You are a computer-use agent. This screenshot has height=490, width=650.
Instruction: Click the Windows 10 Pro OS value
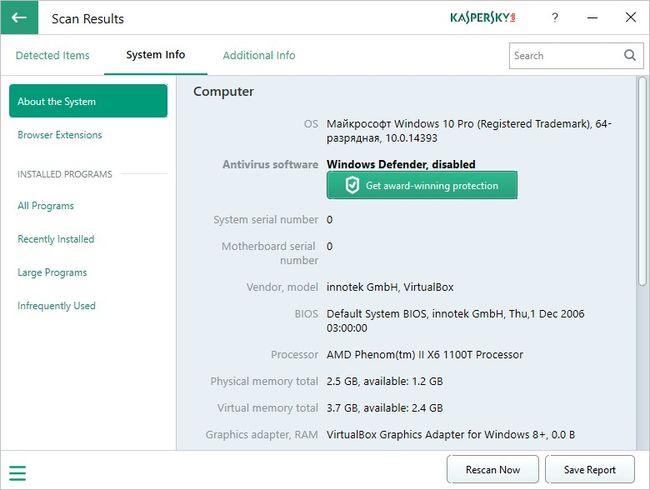point(469,131)
